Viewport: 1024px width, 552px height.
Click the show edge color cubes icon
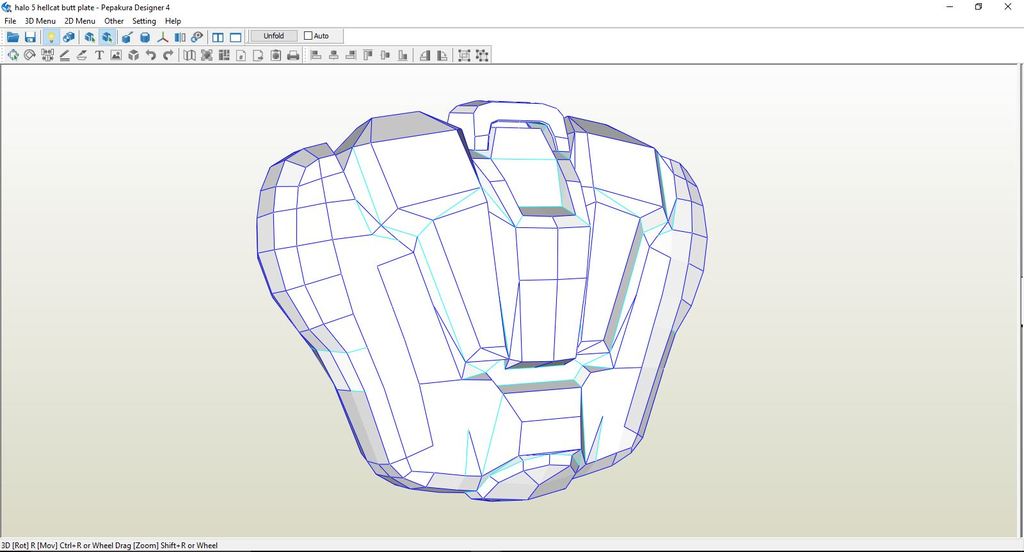[x=68, y=37]
